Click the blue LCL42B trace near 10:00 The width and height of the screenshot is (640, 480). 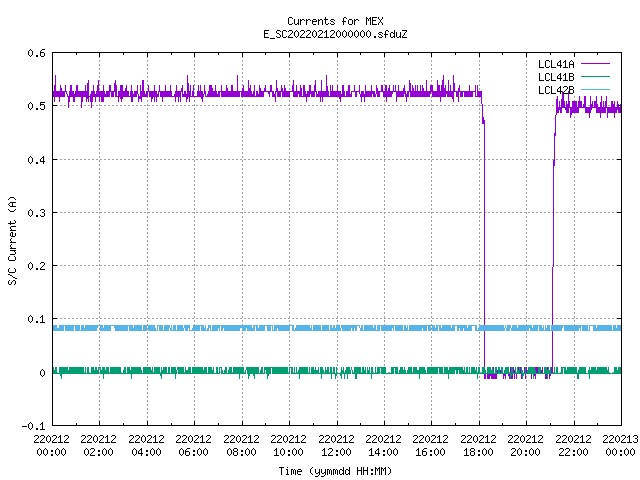tap(289, 328)
